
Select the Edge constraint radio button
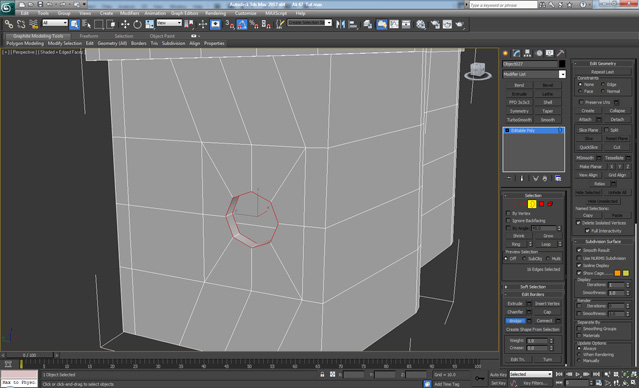coord(603,84)
